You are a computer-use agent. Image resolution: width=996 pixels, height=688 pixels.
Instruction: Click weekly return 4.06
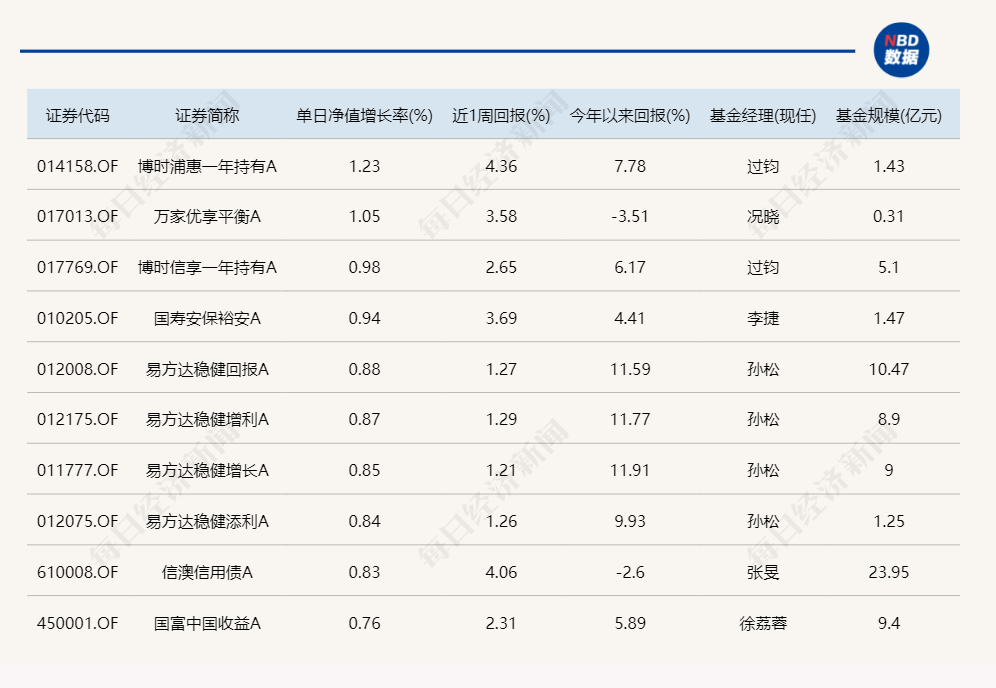point(501,572)
